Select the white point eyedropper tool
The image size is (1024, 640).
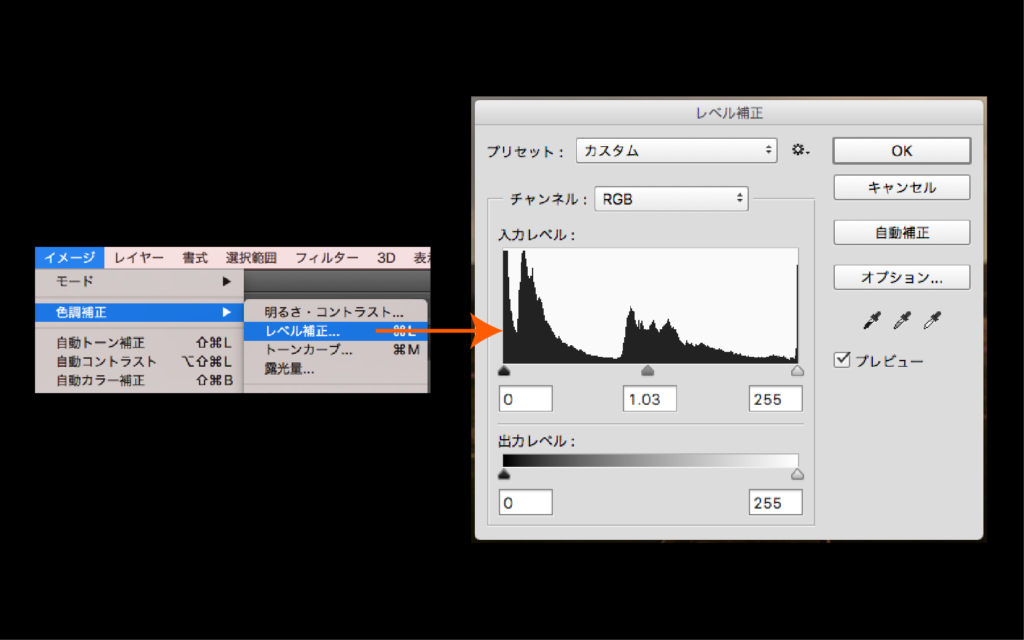tap(932, 321)
